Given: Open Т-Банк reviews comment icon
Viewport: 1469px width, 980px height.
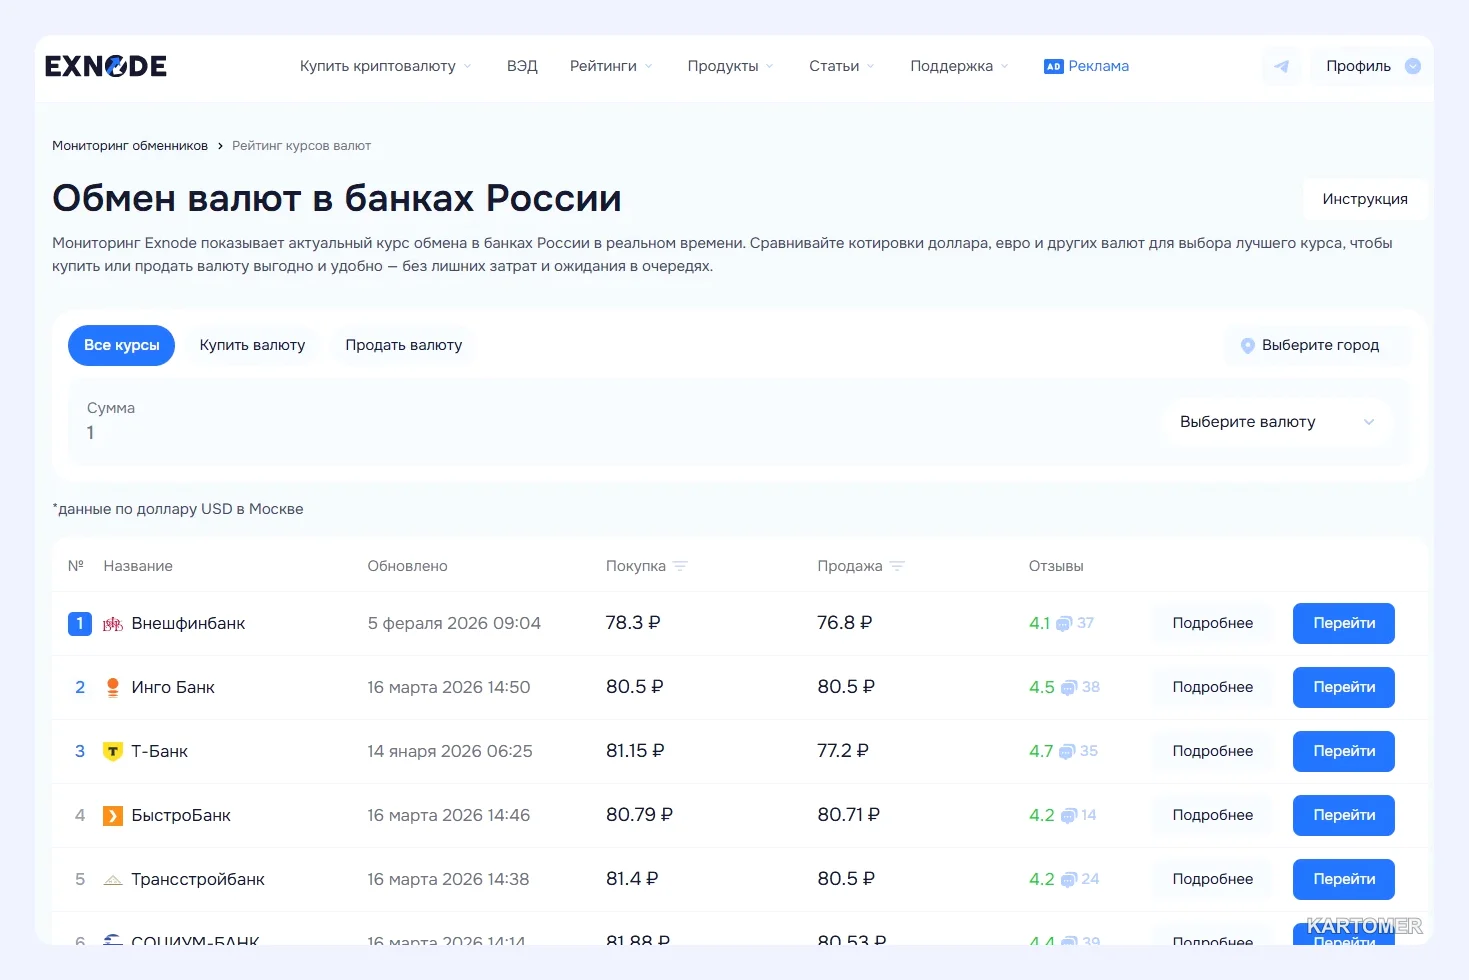Looking at the screenshot, I should tap(1067, 752).
